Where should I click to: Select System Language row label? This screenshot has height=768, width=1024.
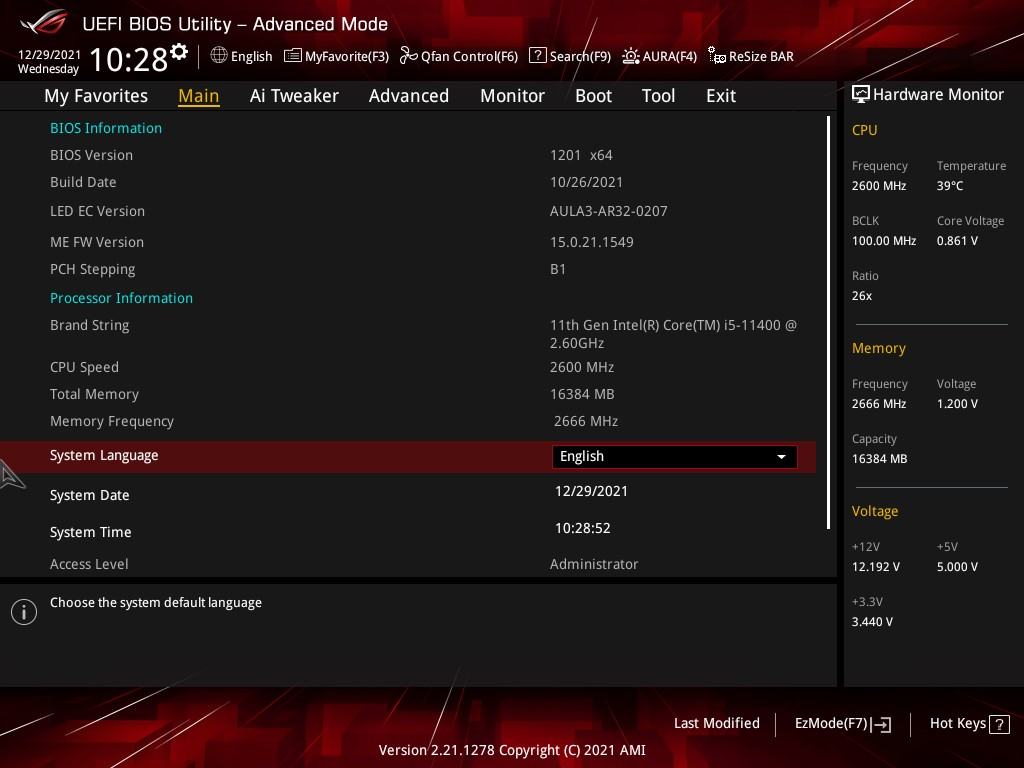pyautogui.click(x=104, y=456)
